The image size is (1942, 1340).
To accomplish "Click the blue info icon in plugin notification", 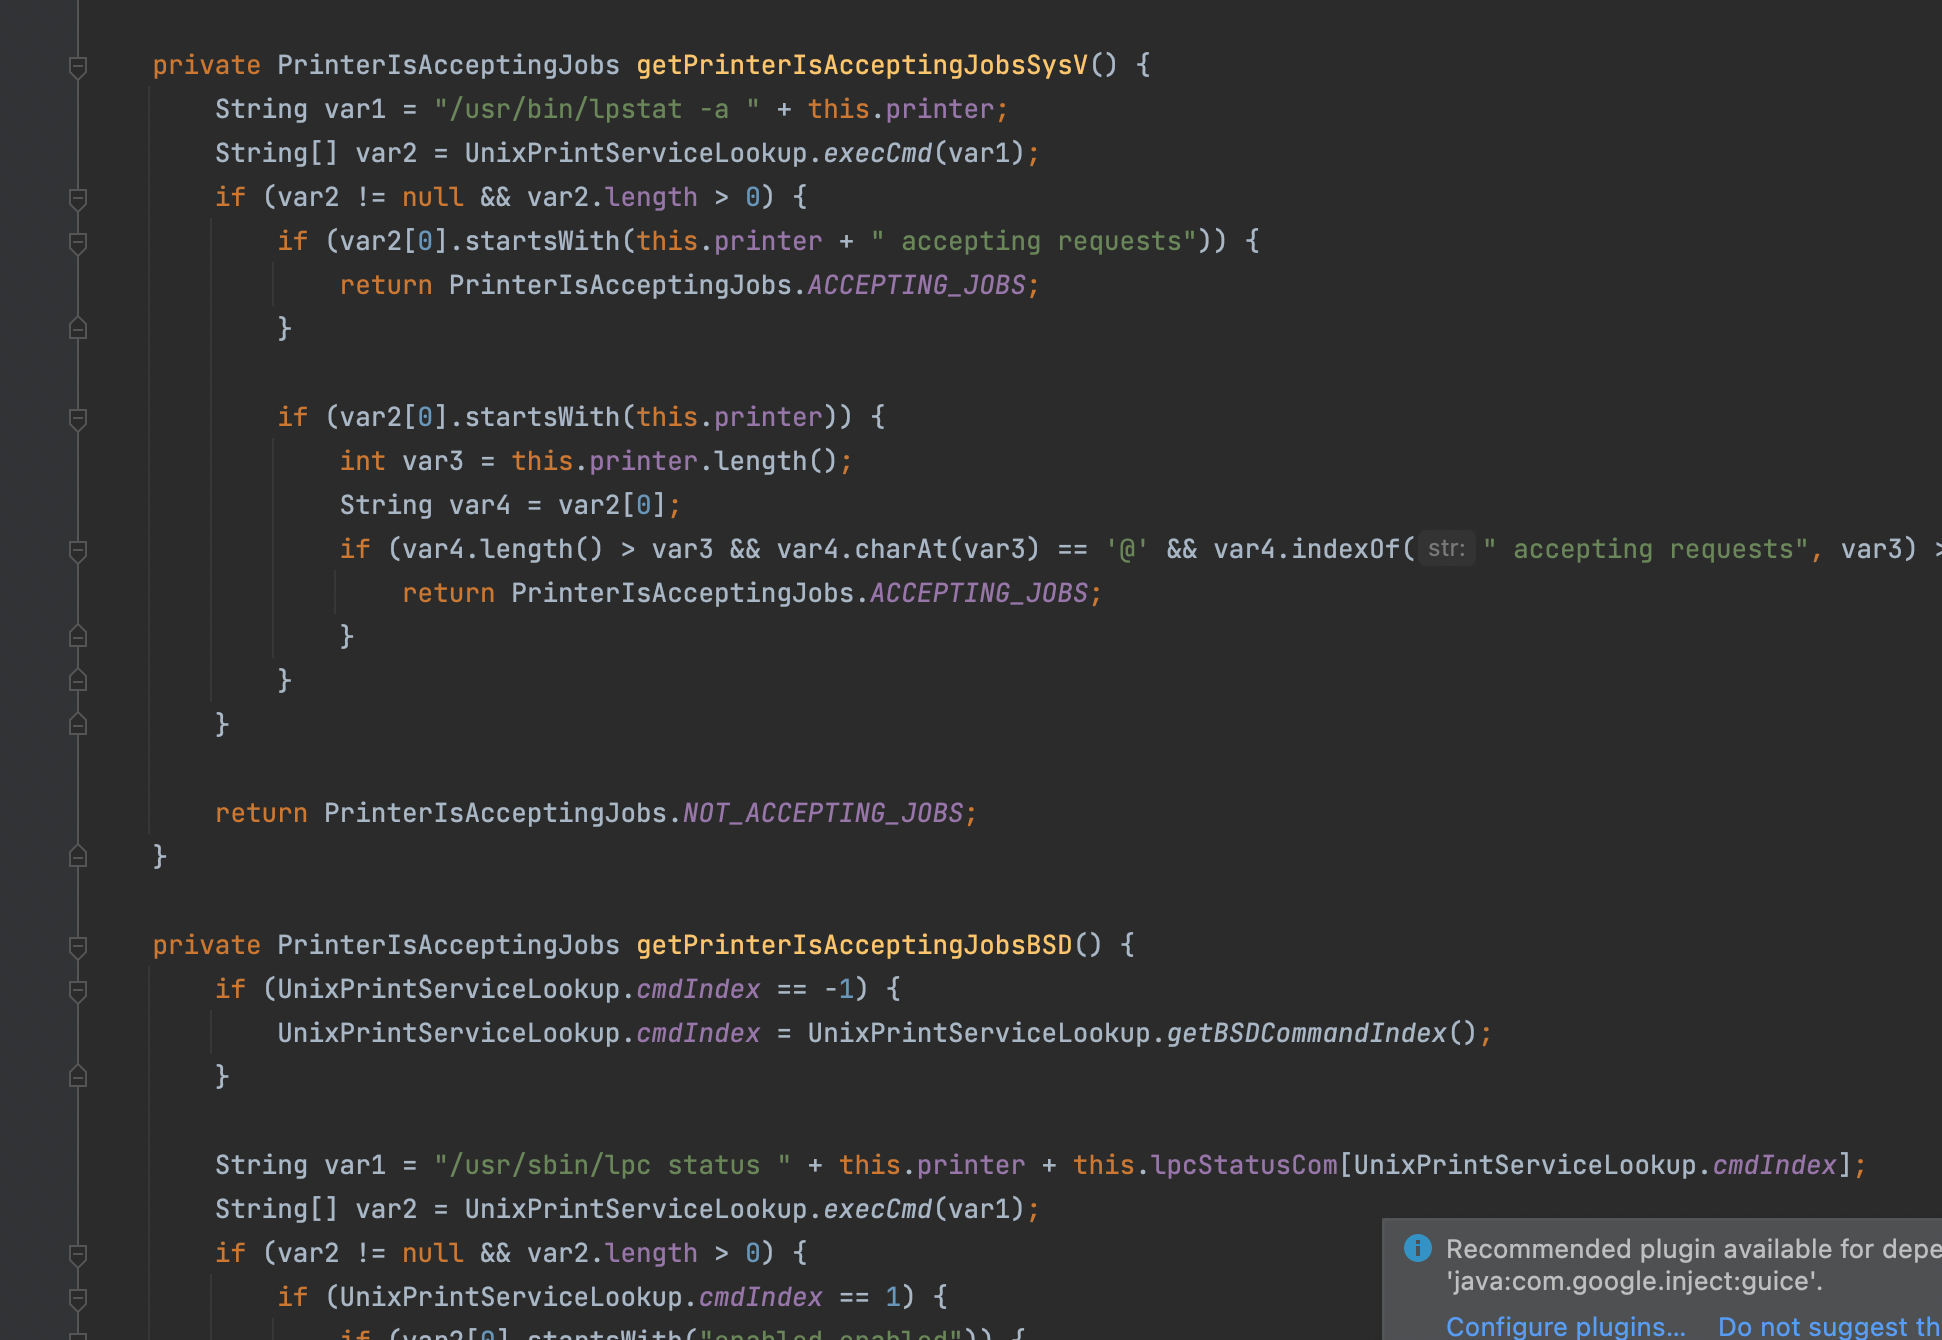I will coord(1417,1248).
